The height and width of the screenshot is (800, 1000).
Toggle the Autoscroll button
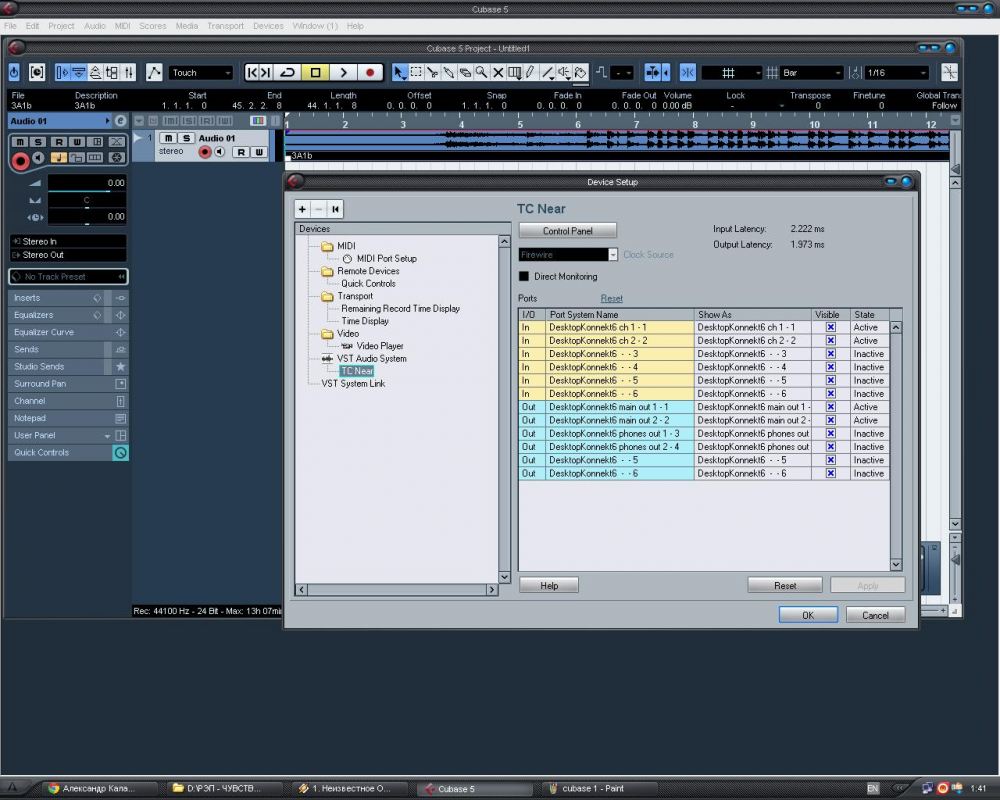(x=652, y=73)
